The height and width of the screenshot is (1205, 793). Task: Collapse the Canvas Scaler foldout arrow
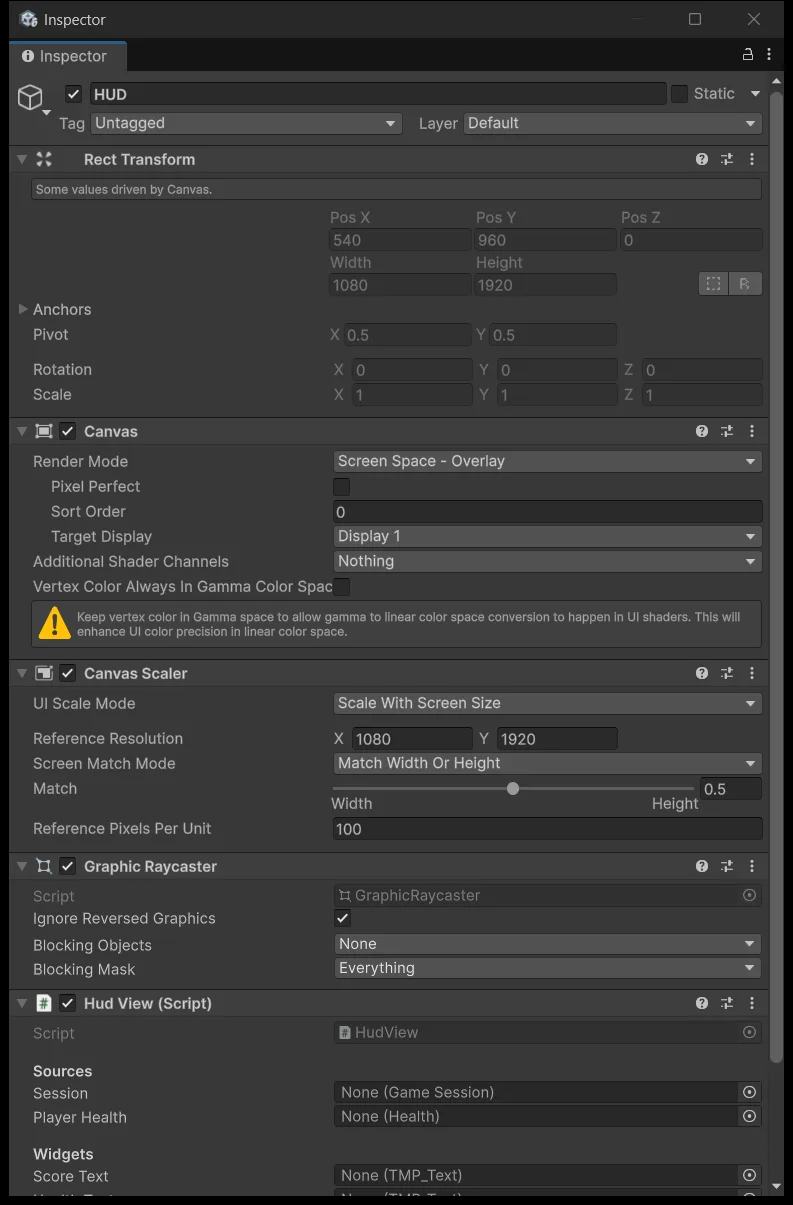[22, 673]
